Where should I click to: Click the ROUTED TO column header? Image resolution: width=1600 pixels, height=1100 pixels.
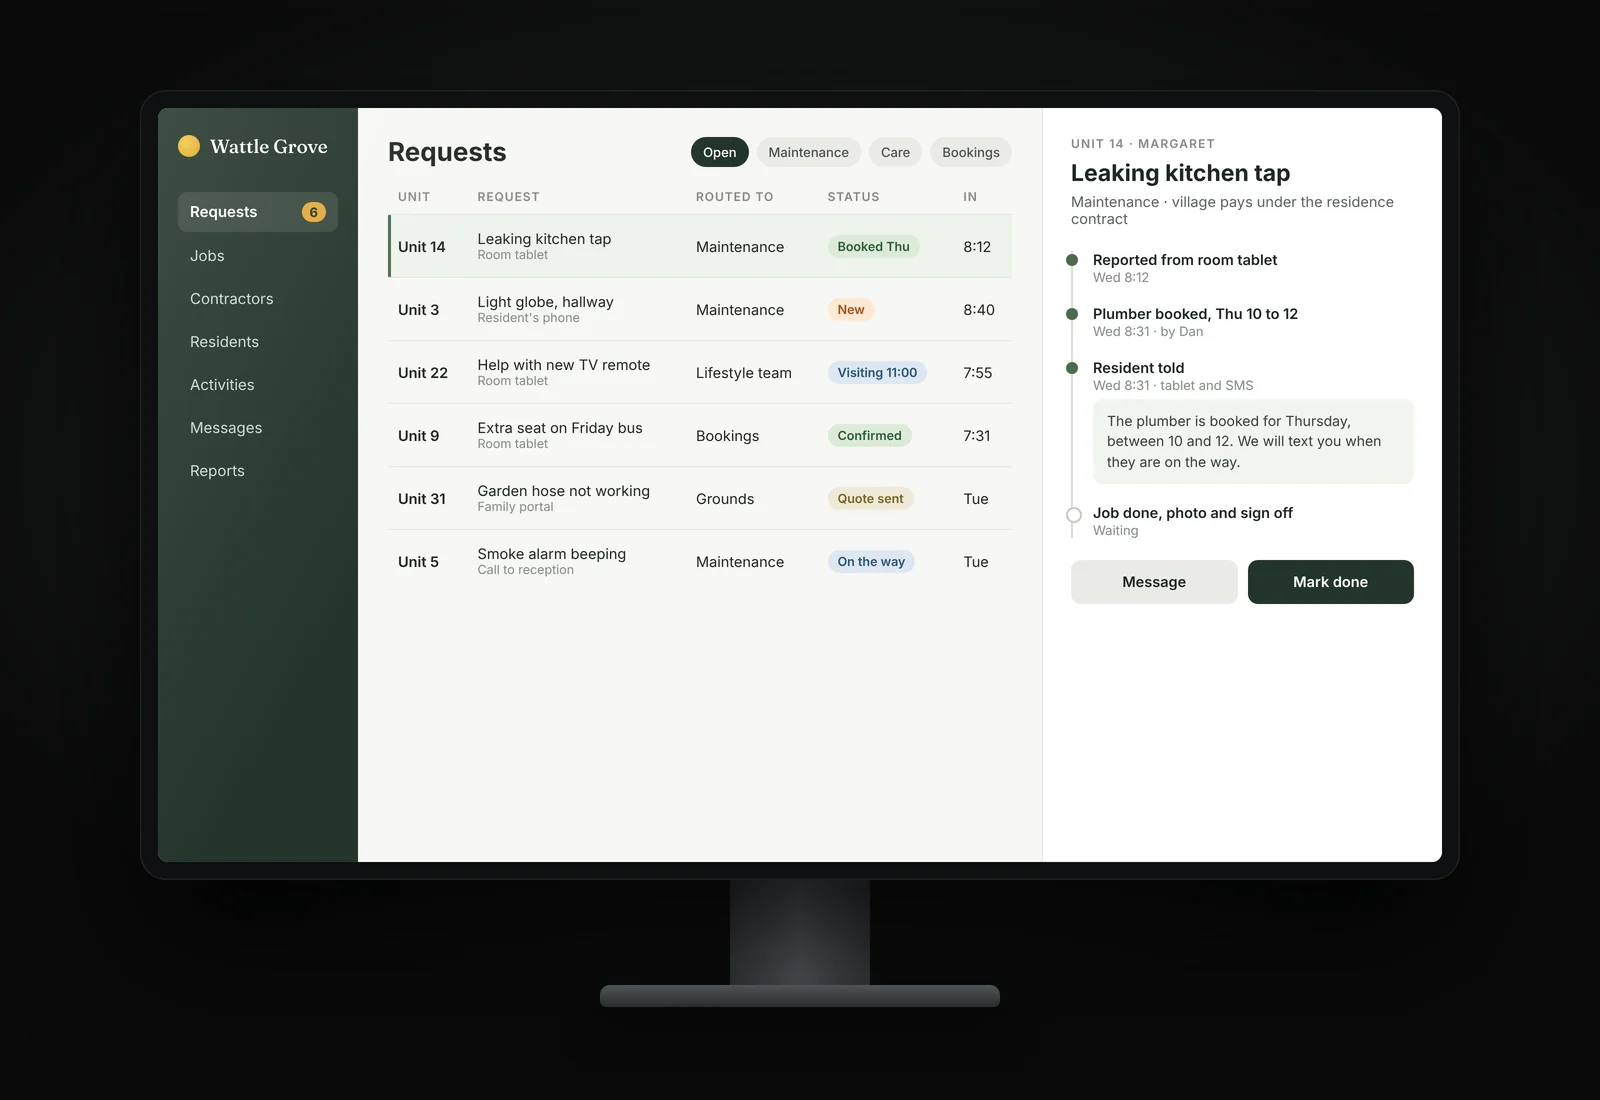tap(735, 197)
